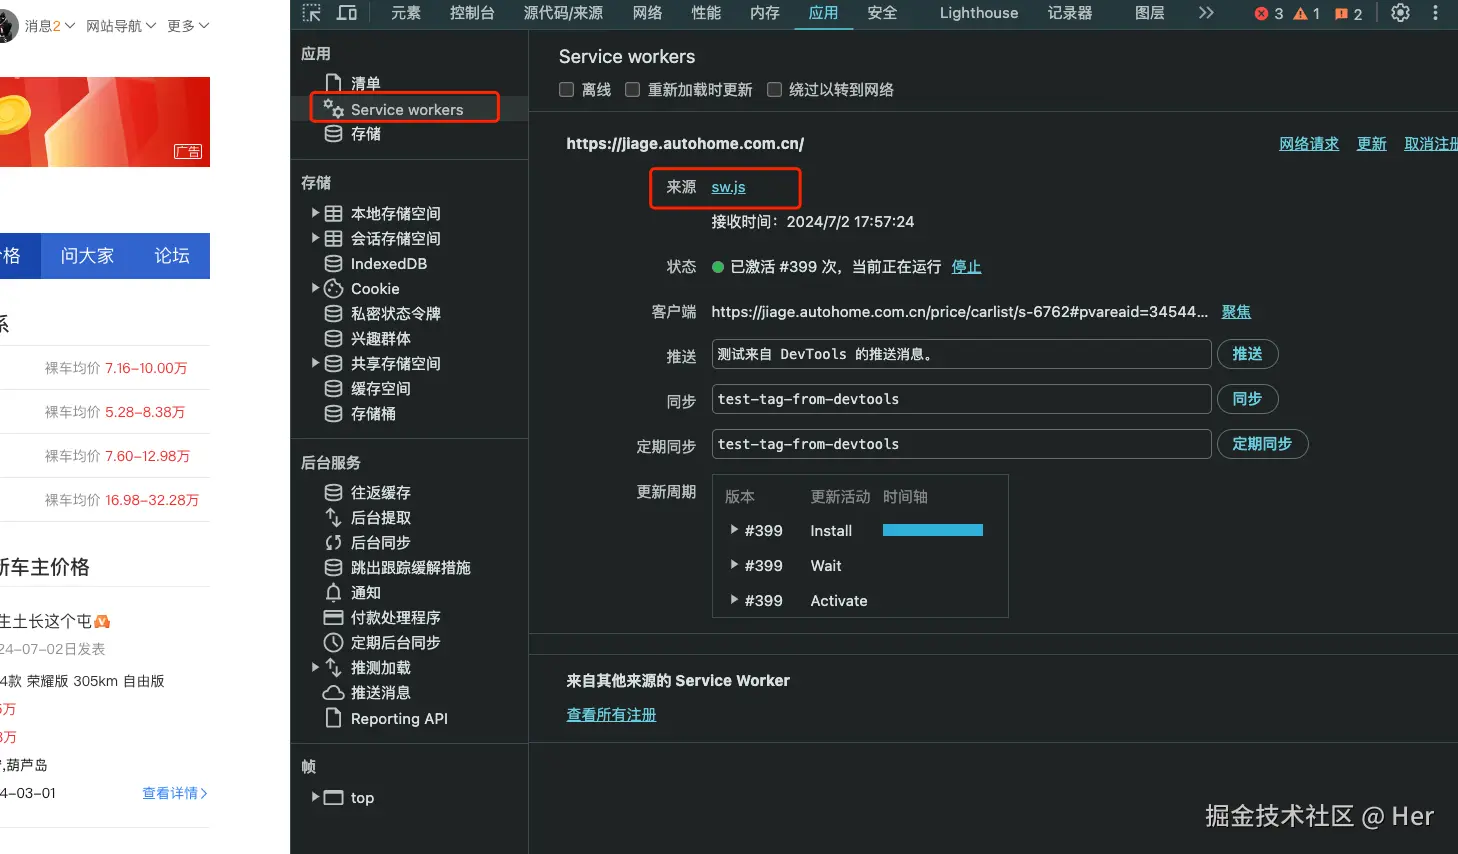This screenshot has height=854, width=1458.
Task: Click the 网络请求 link
Action: pyautogui.click(x=1309, y=144)
